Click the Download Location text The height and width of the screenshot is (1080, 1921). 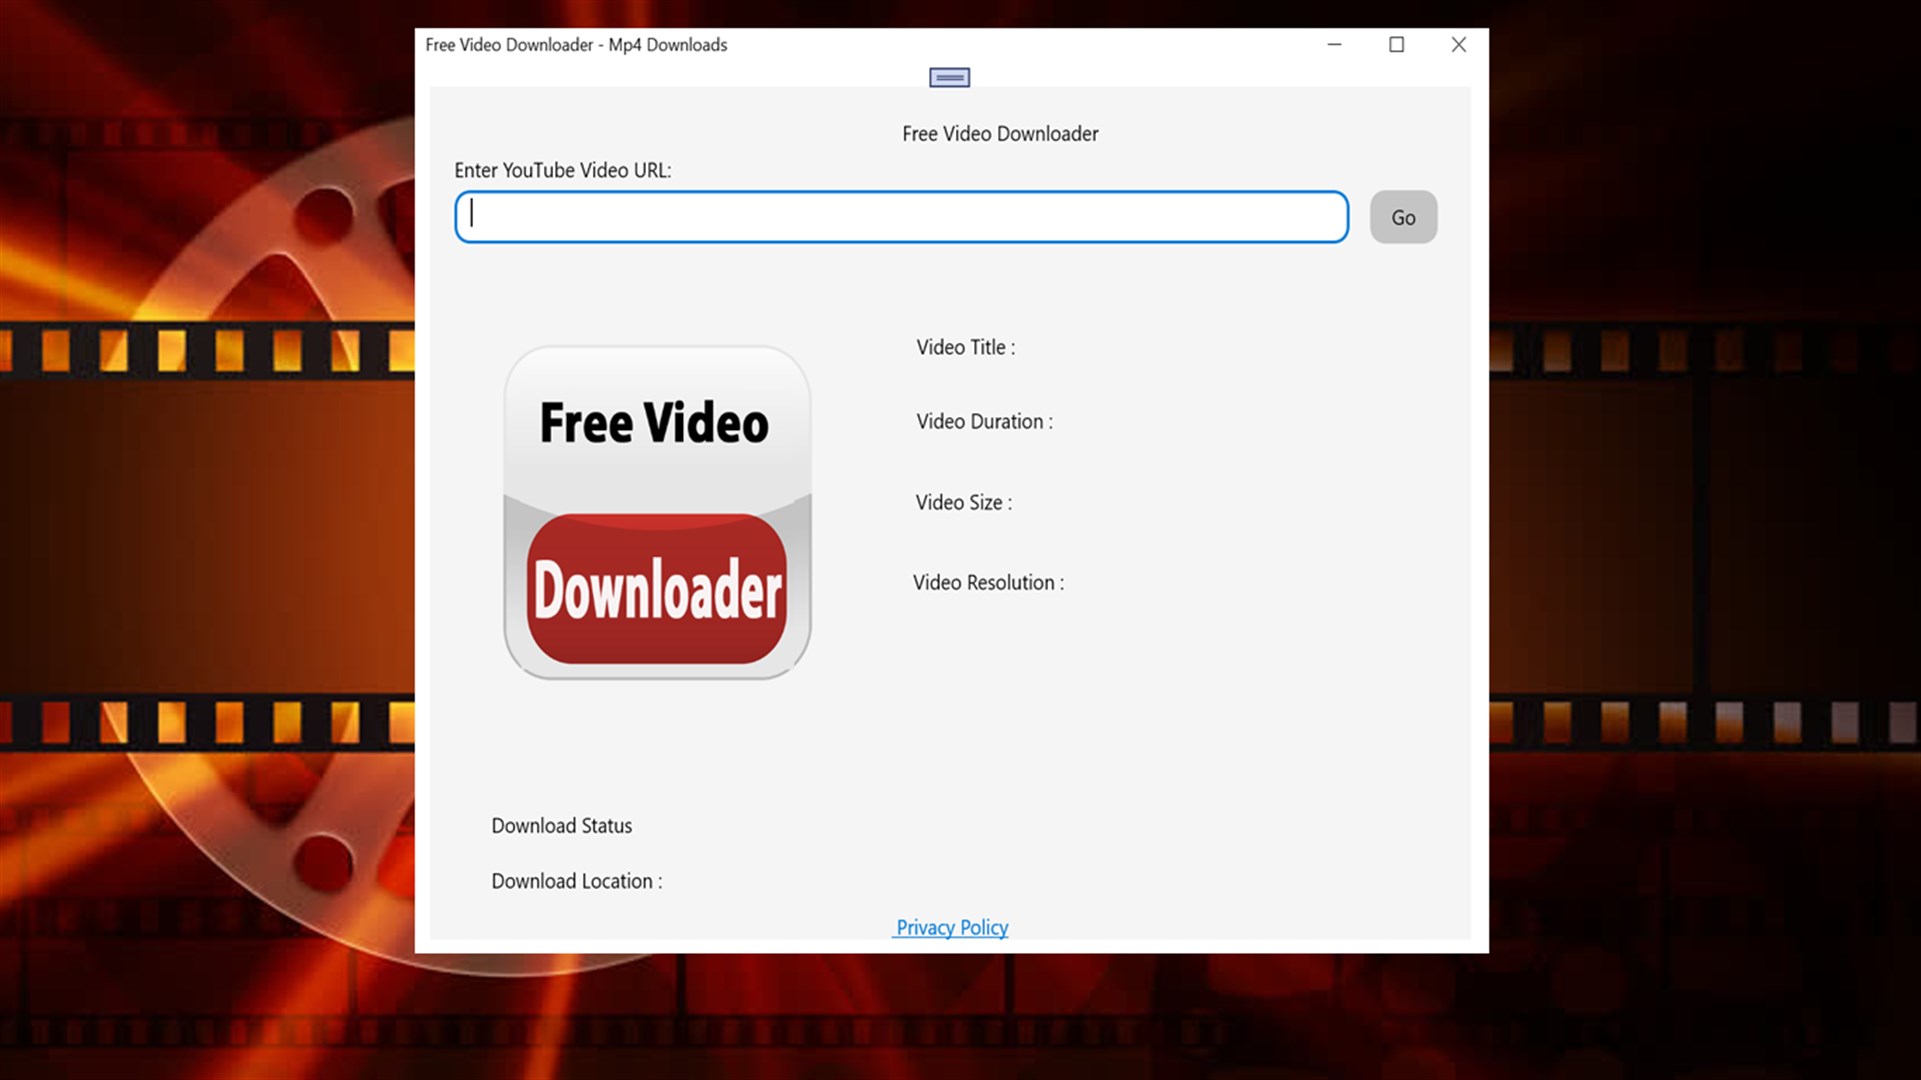pyautogui.click(x=576, y=881)
